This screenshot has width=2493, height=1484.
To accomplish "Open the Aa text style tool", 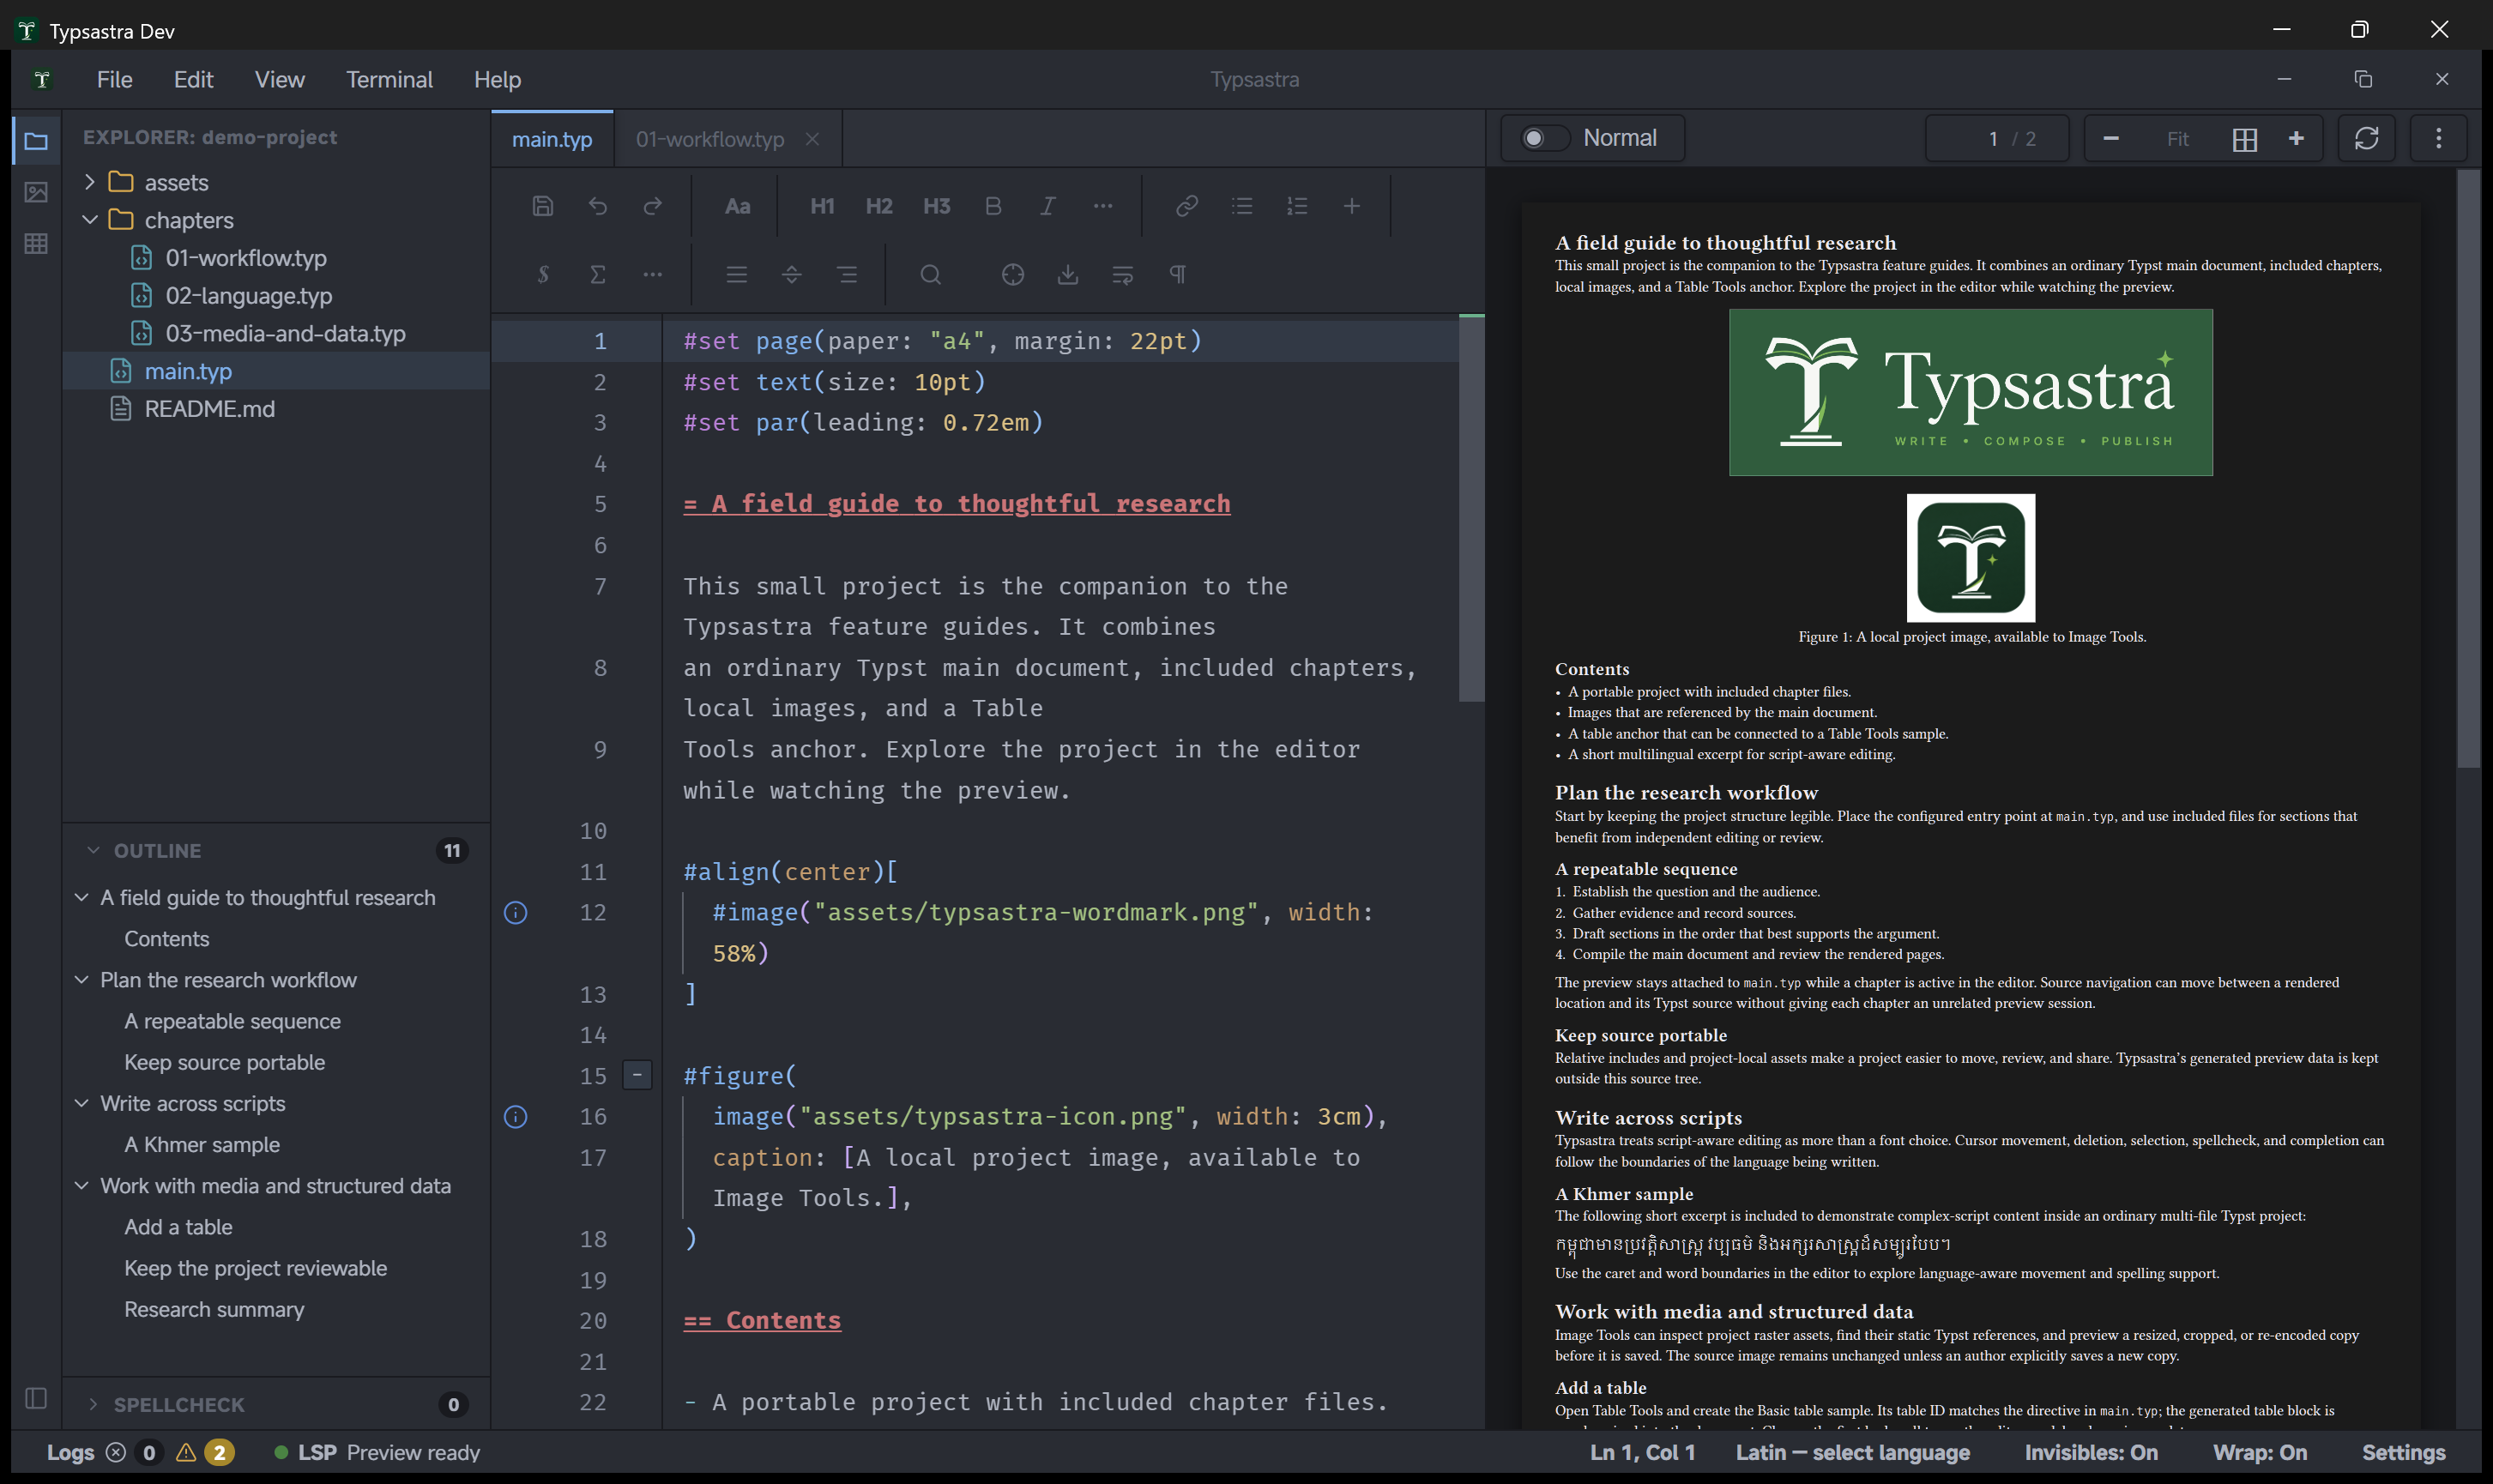I will [737, 206].
